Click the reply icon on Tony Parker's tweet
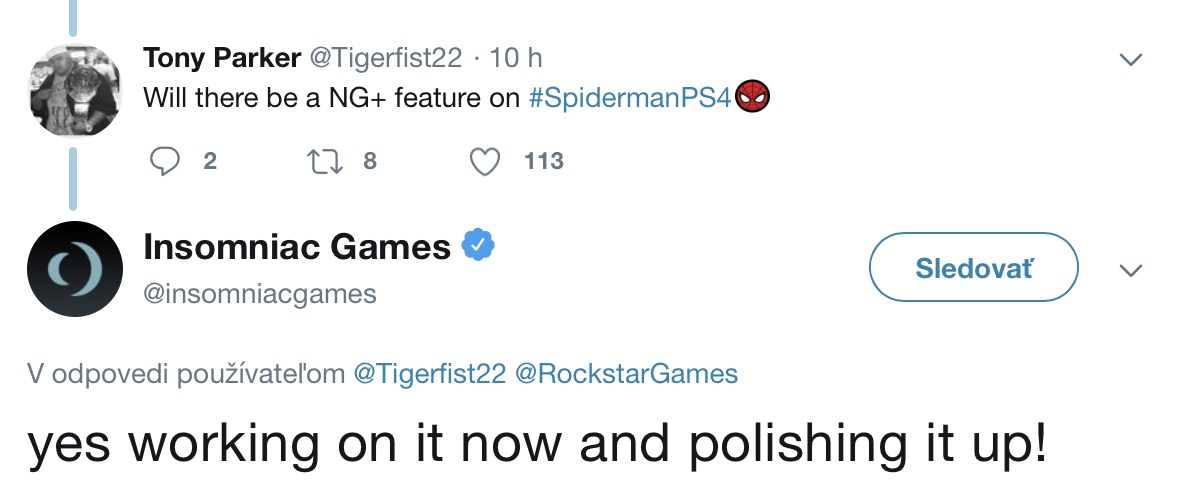Image resolution: width=1180 pixels, height=491 pixels. (165, 161)
